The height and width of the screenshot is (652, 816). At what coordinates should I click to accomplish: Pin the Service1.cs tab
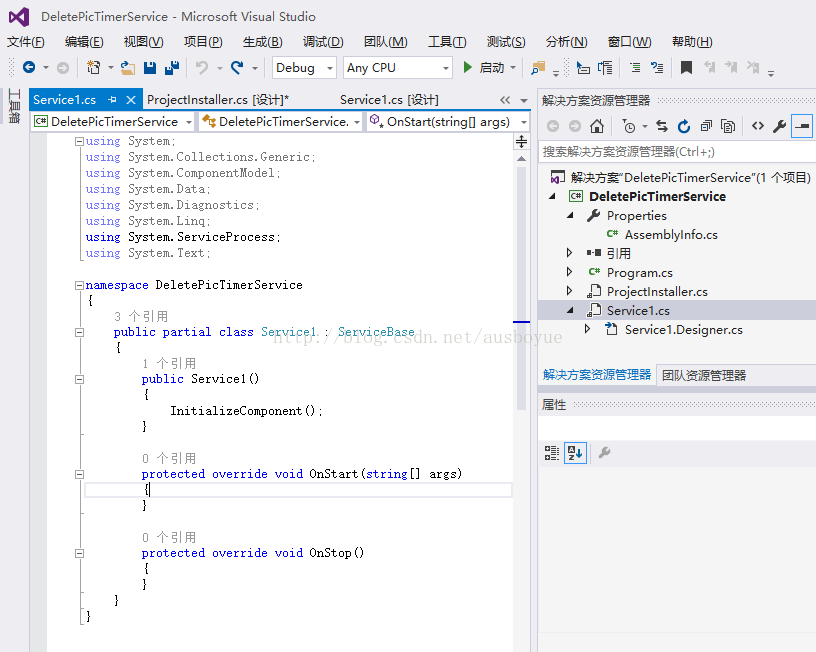click(x=112, y=99)
